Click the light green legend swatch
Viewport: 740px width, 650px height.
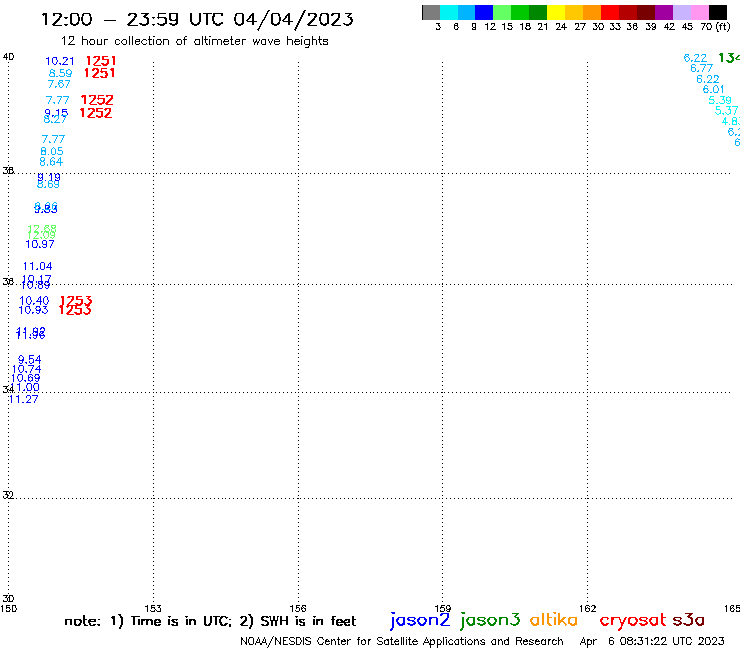point(503,12)
